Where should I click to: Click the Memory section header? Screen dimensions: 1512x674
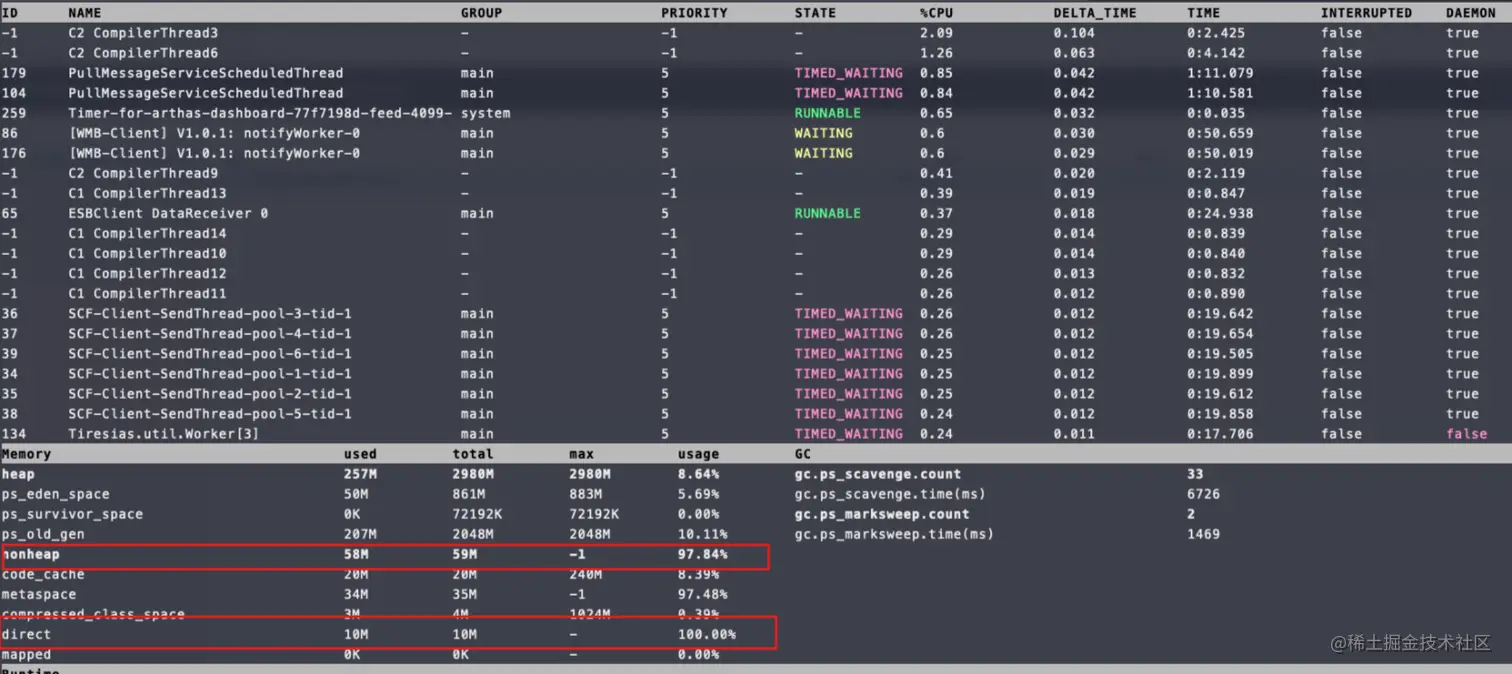tap(26, 453)
